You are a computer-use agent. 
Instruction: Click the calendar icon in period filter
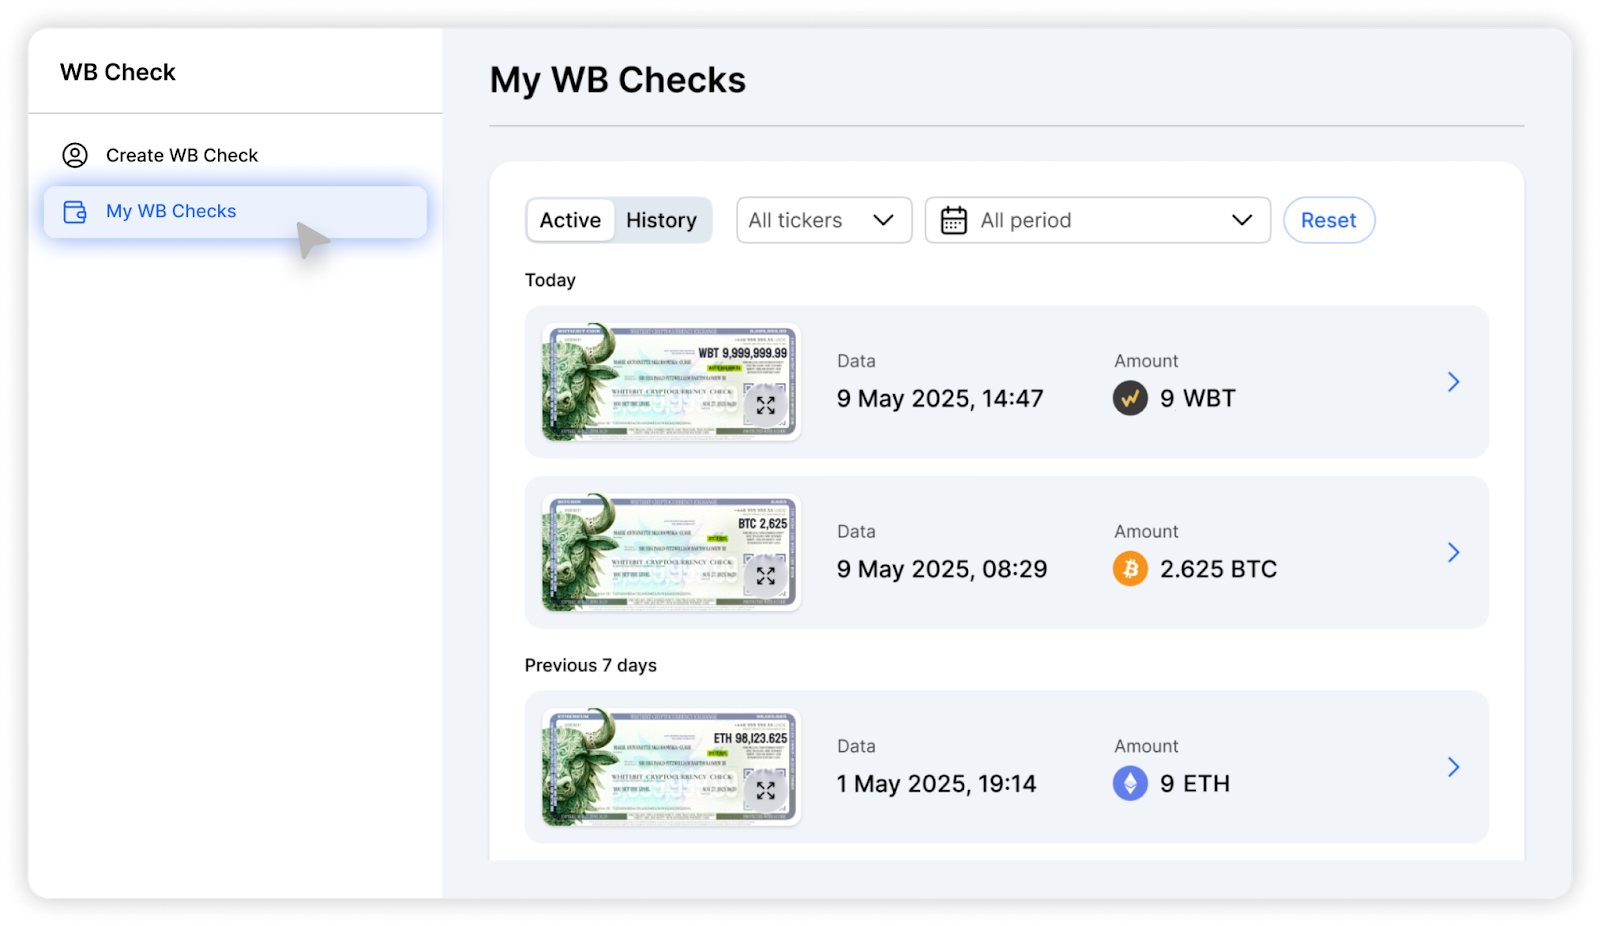pos(954,220)
